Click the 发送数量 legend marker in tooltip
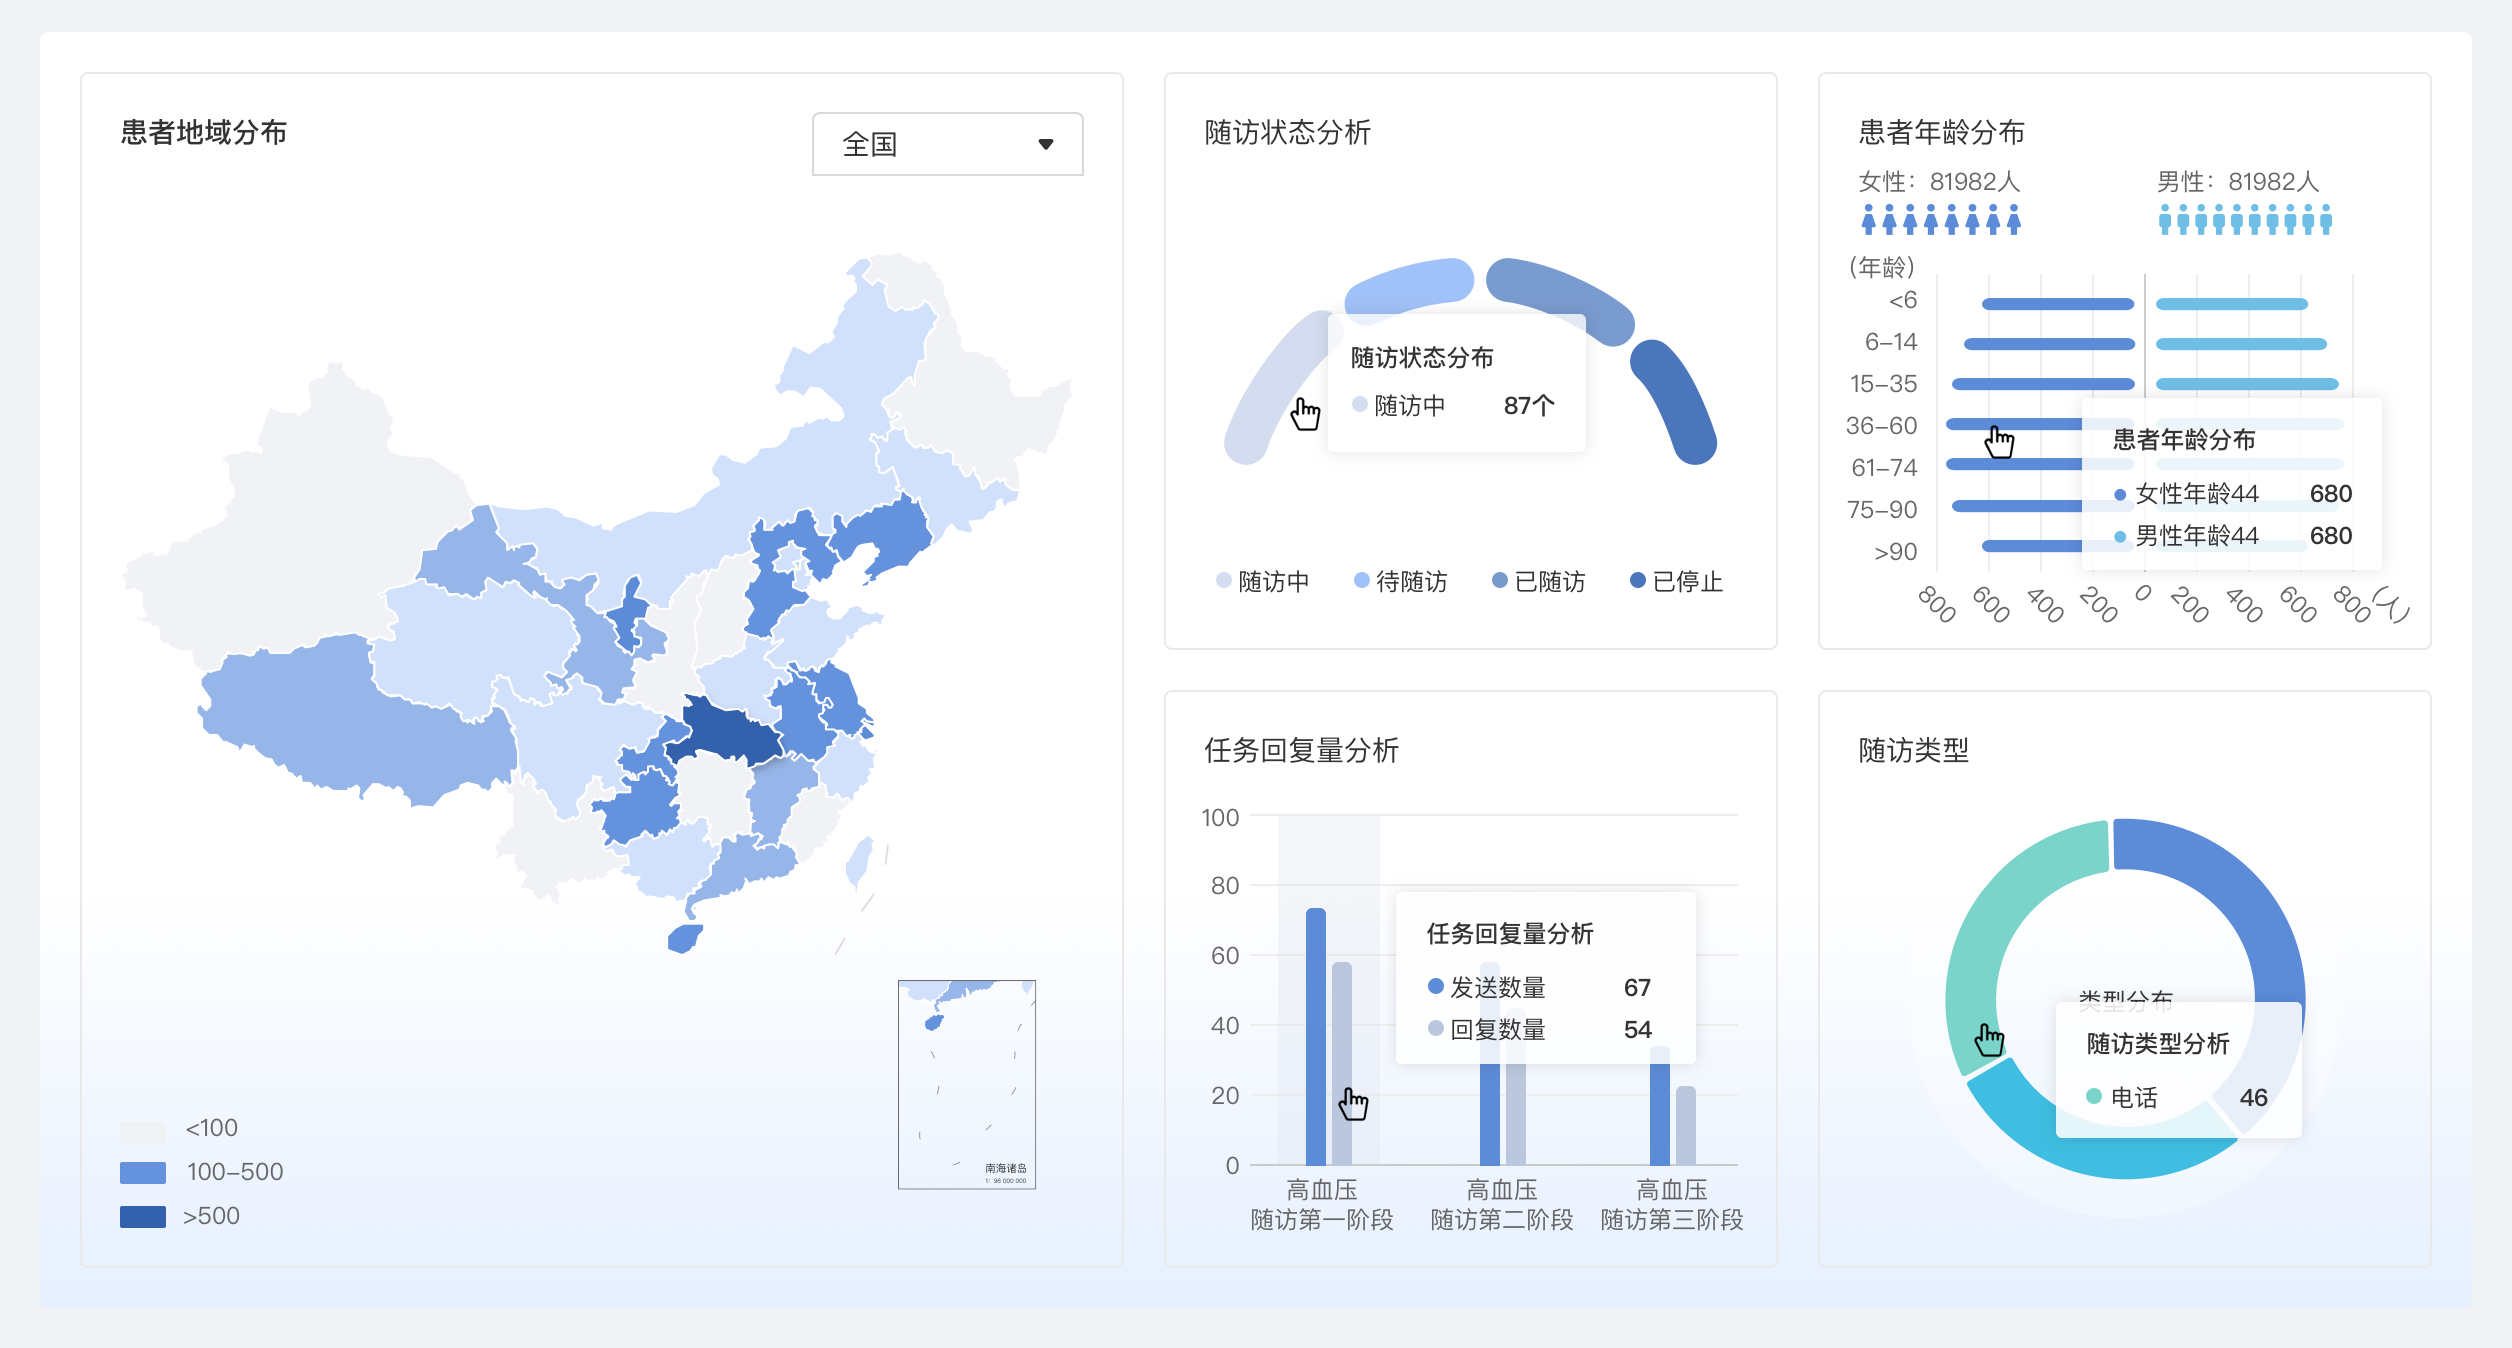Screen dimensions: 2512x1348 coord(1436,988)
